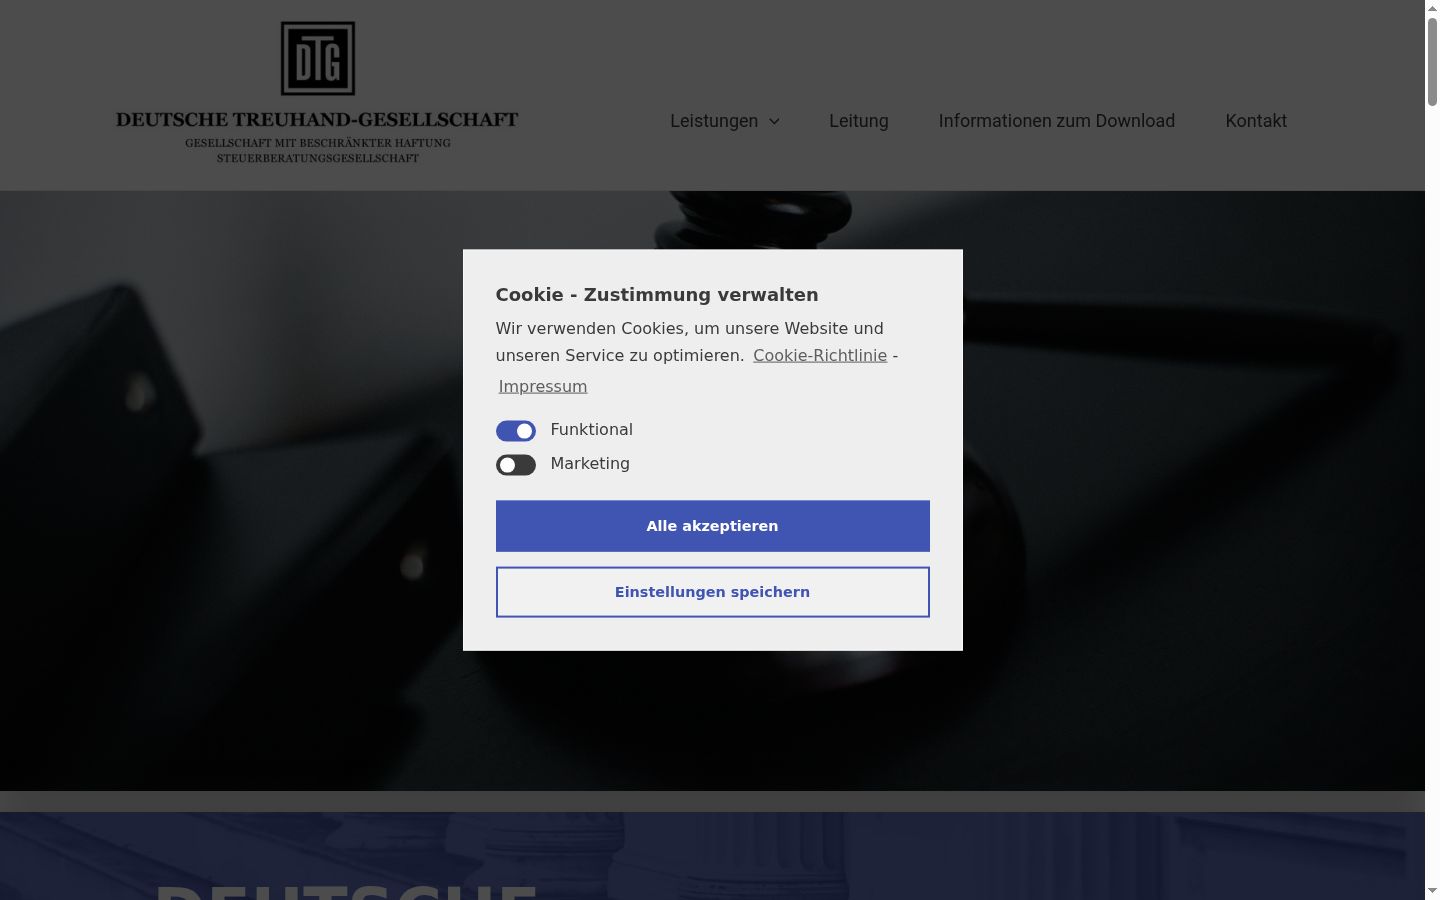Open the Impressum link
The image size is (1440, 900).
click(543, 386)
